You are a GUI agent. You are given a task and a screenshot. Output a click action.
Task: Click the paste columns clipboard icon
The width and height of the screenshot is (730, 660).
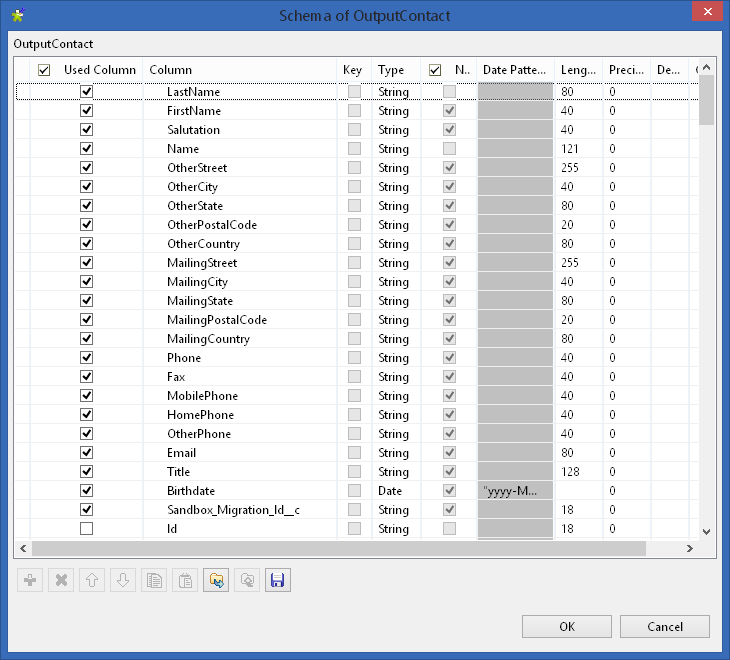185,580
